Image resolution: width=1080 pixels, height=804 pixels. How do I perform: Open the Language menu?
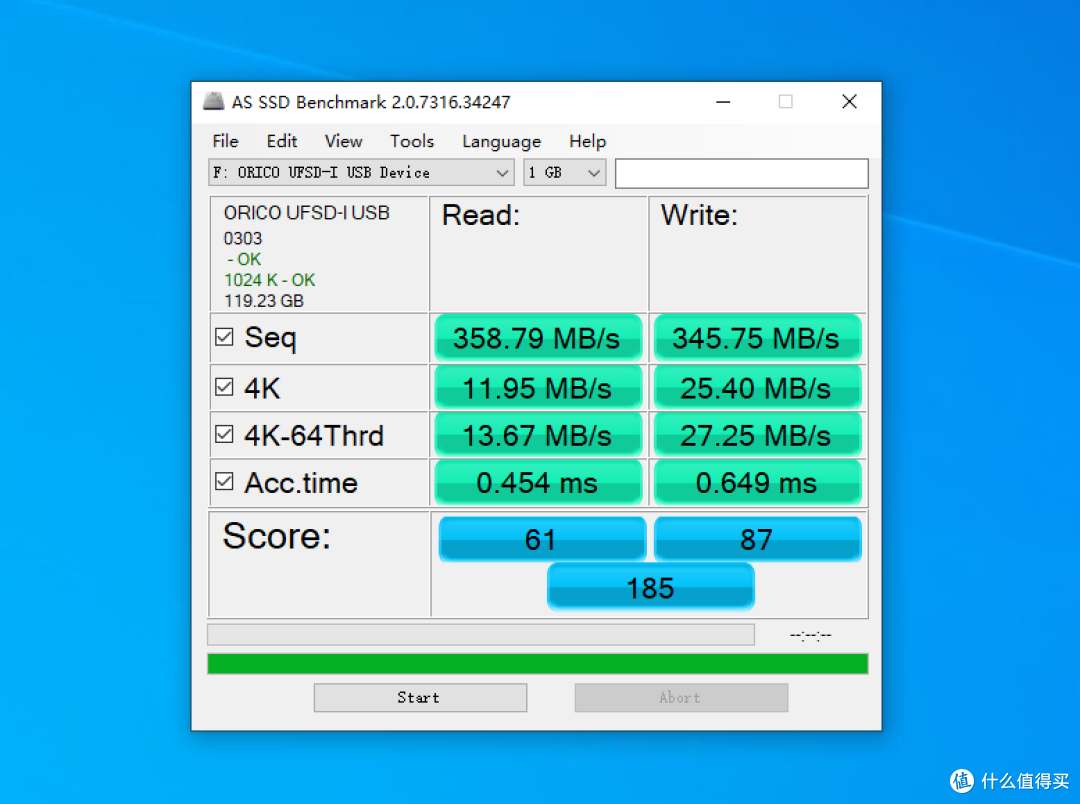pos(501,141)
